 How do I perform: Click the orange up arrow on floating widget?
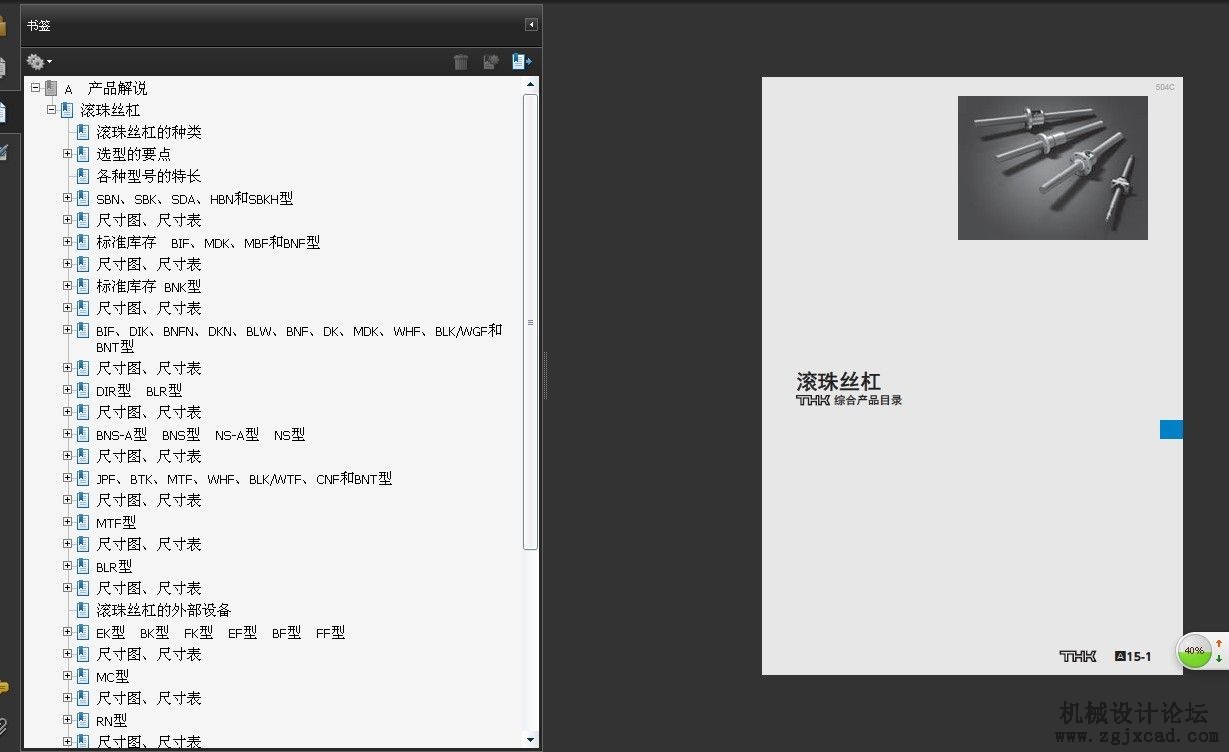1219,642
